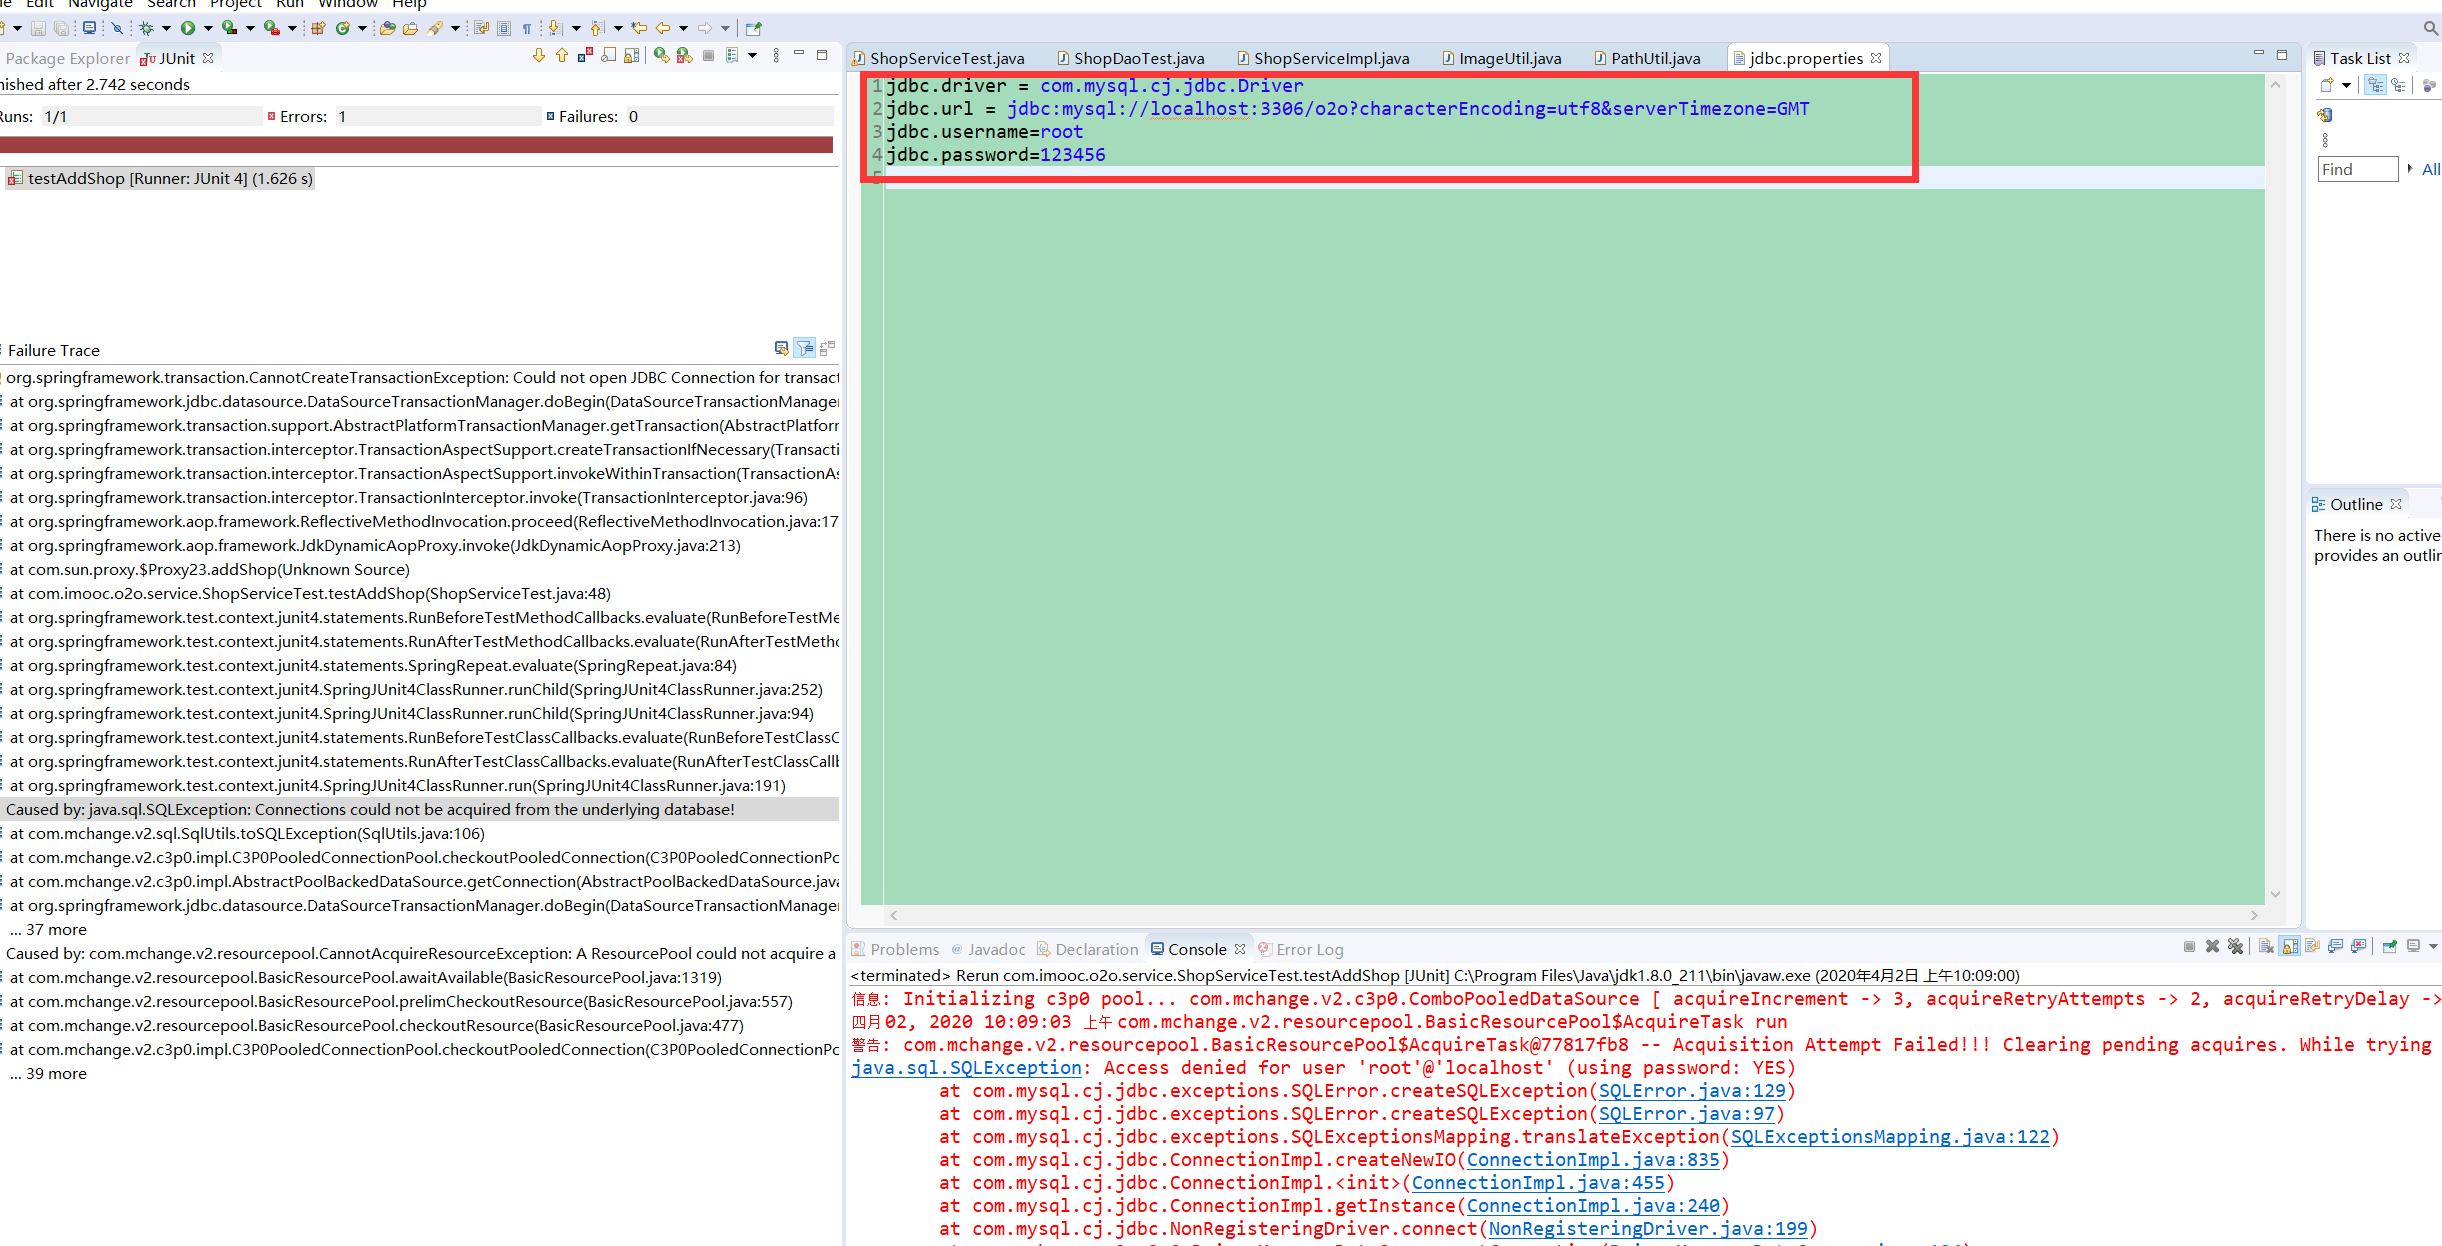Click the New Java Package icon

(318, 28)
